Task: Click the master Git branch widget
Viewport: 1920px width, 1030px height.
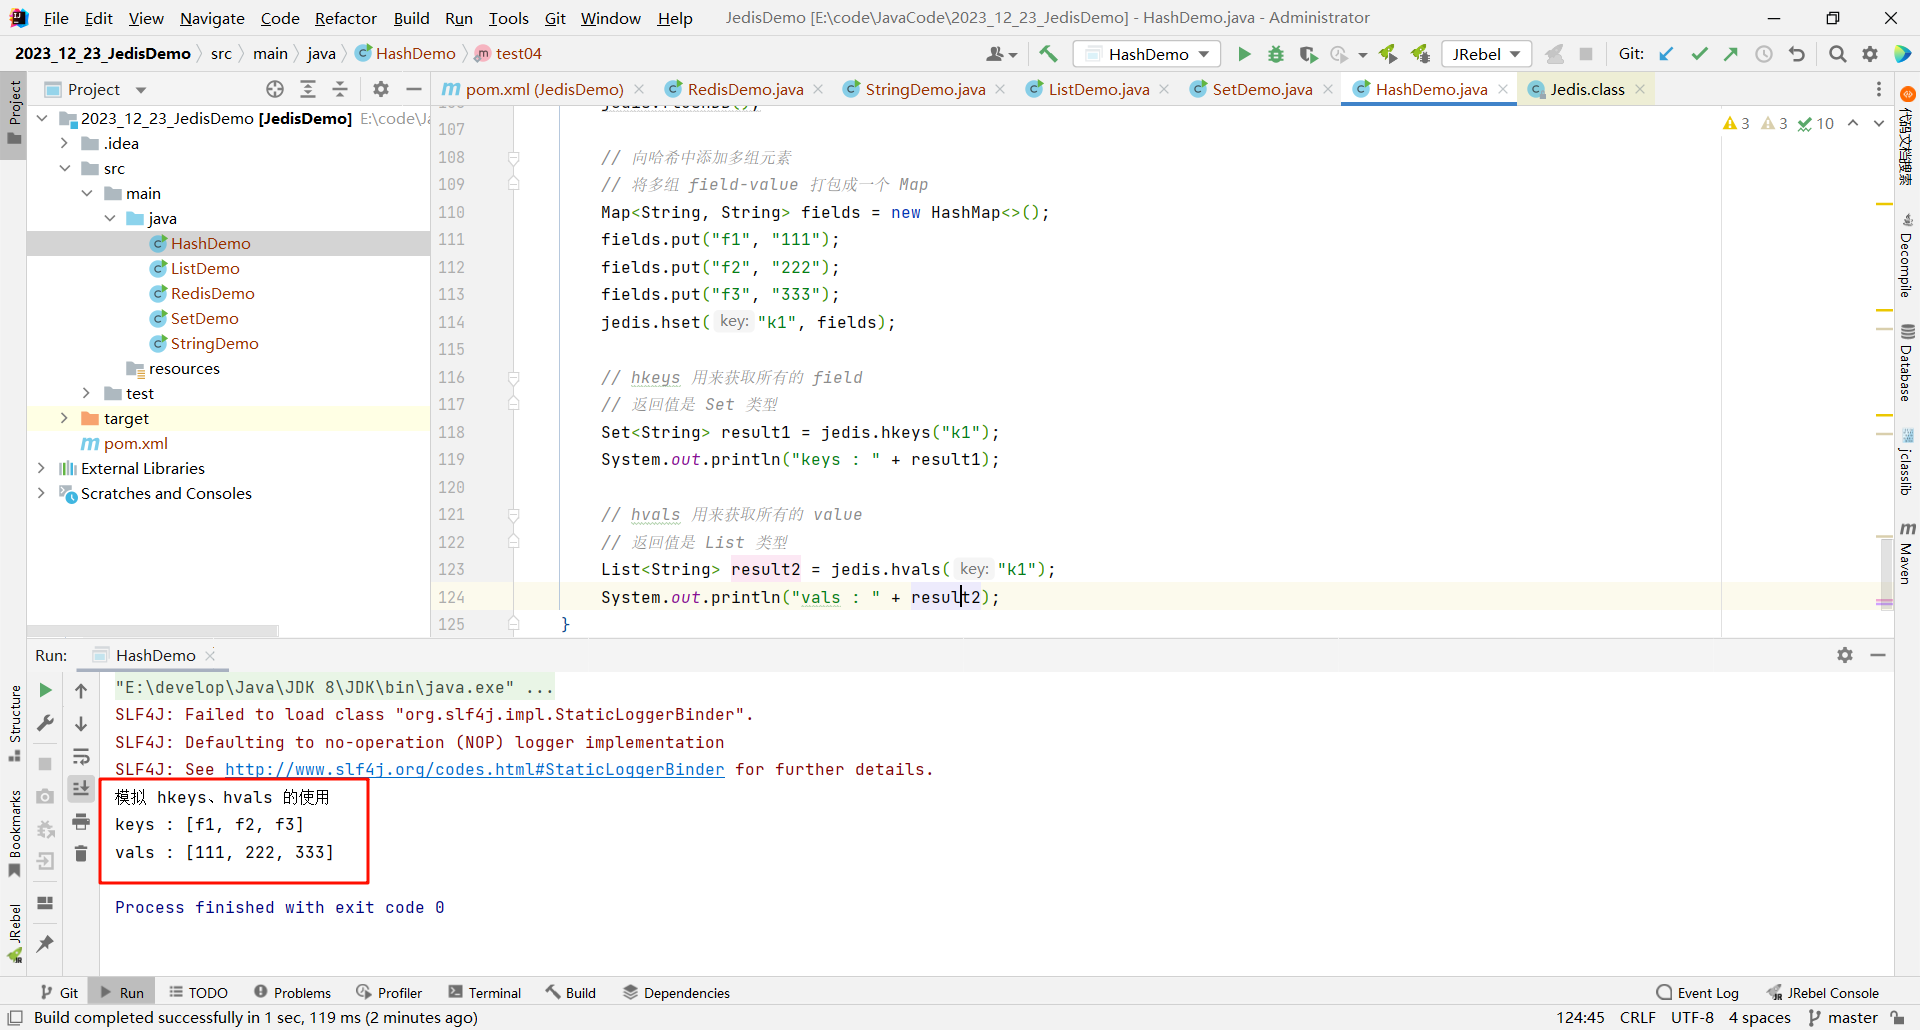Action: 1843,1017
